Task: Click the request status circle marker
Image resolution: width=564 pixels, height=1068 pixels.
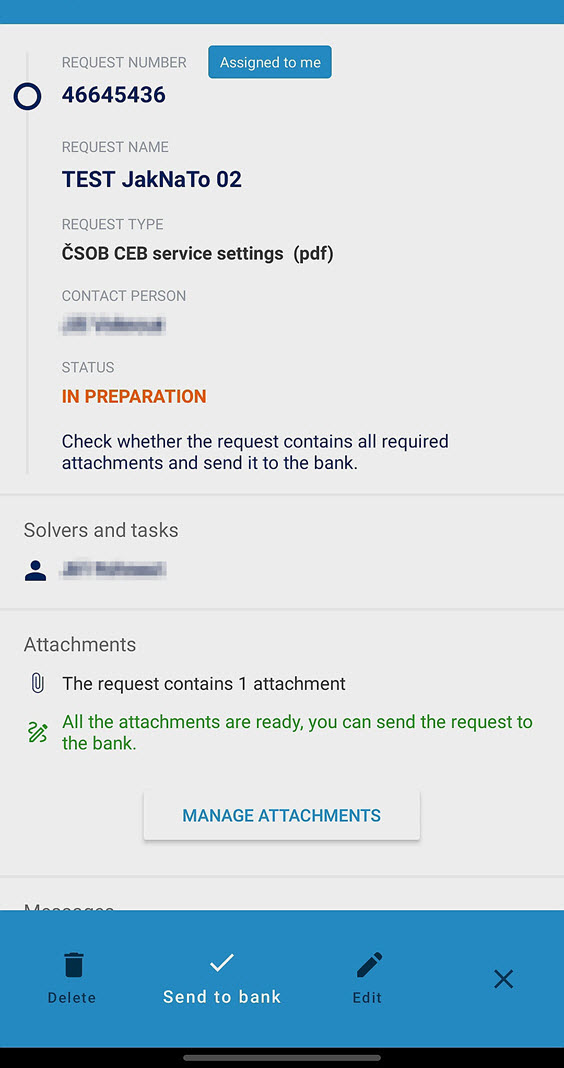Action: point(27,97)
